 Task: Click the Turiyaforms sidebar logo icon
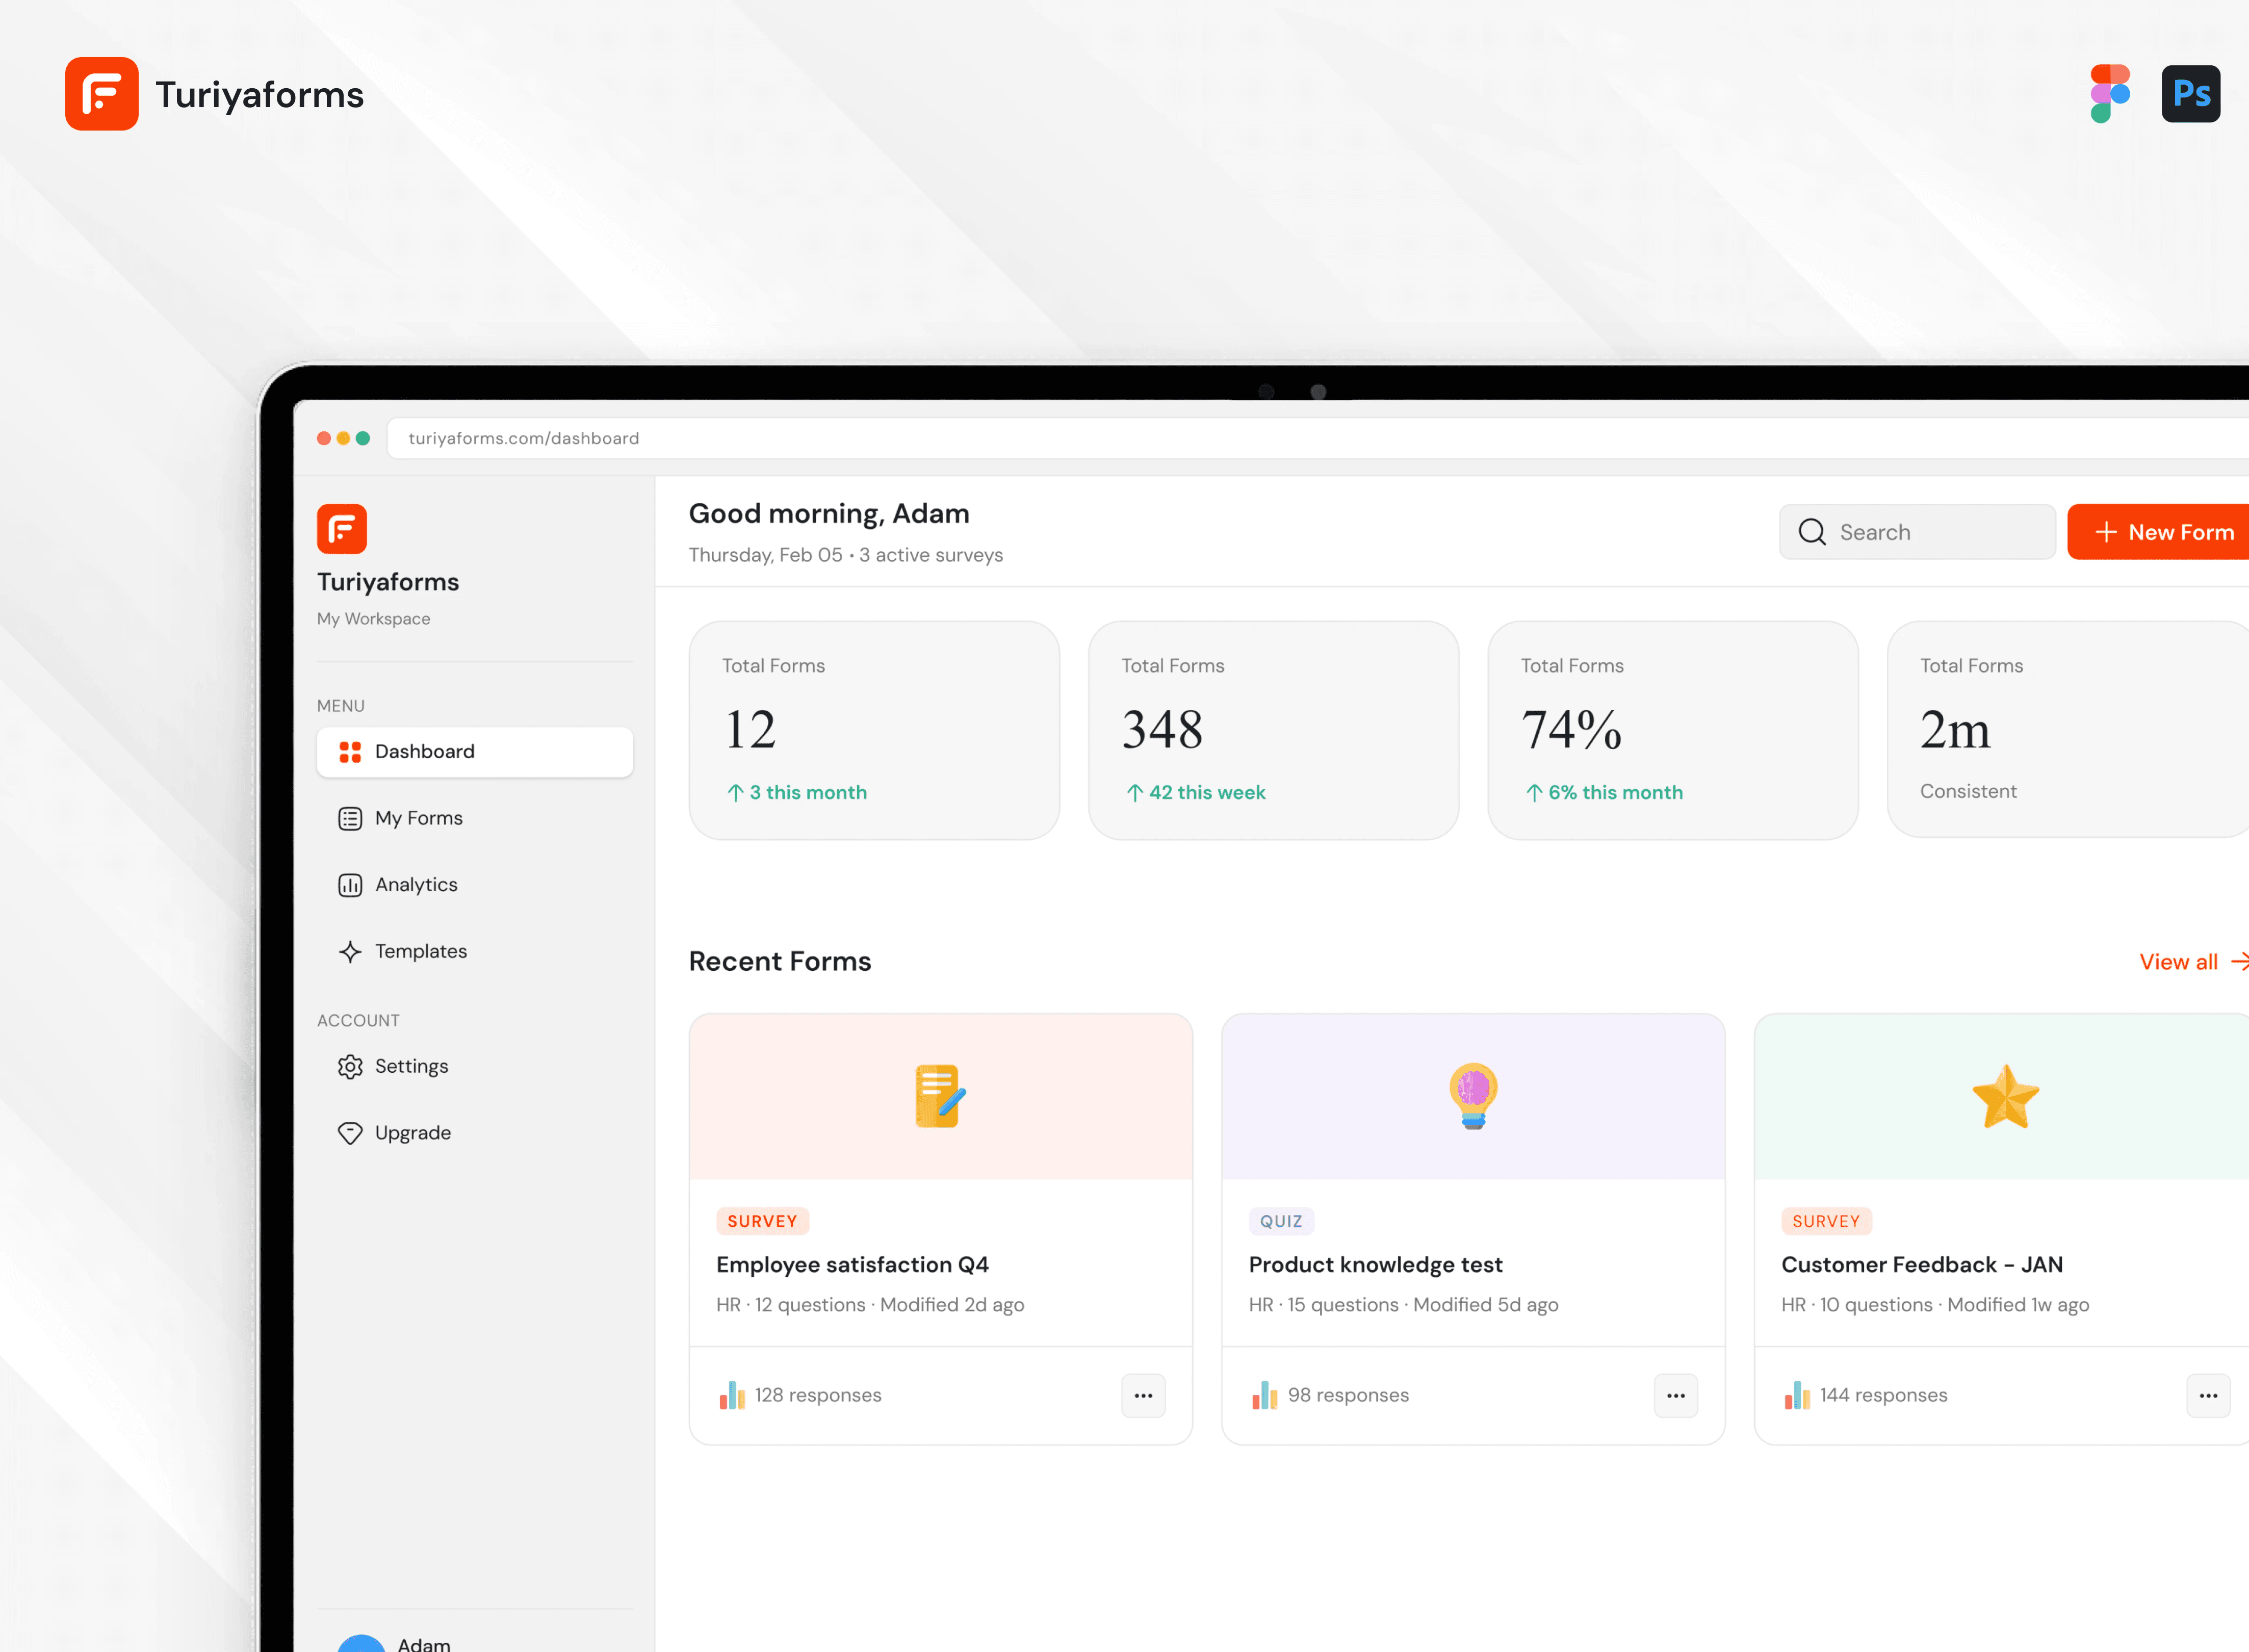[x=342, y=529]
